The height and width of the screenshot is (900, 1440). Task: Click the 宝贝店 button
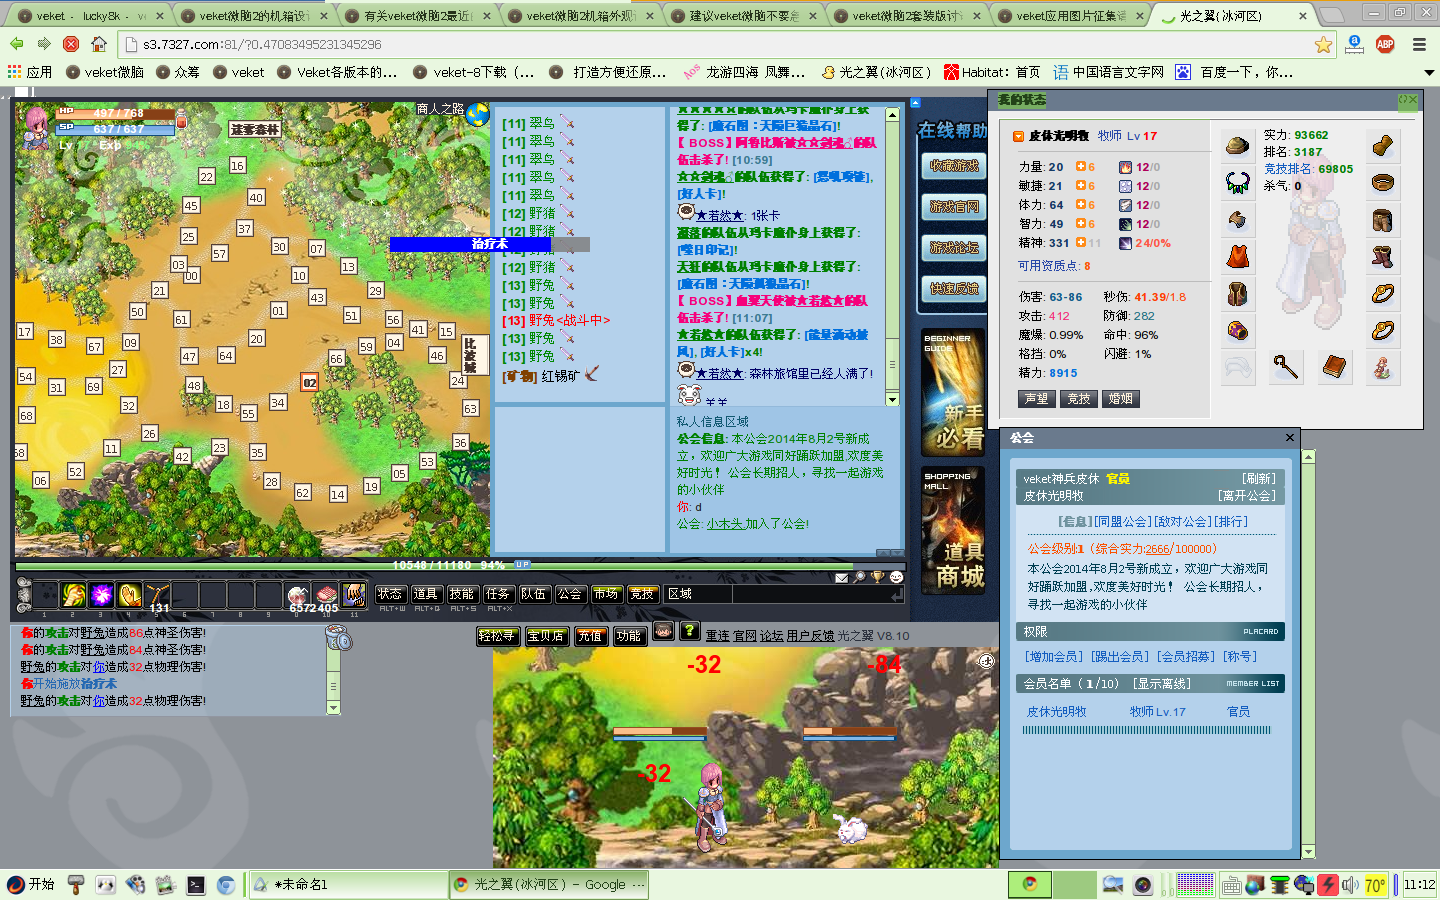546,636
